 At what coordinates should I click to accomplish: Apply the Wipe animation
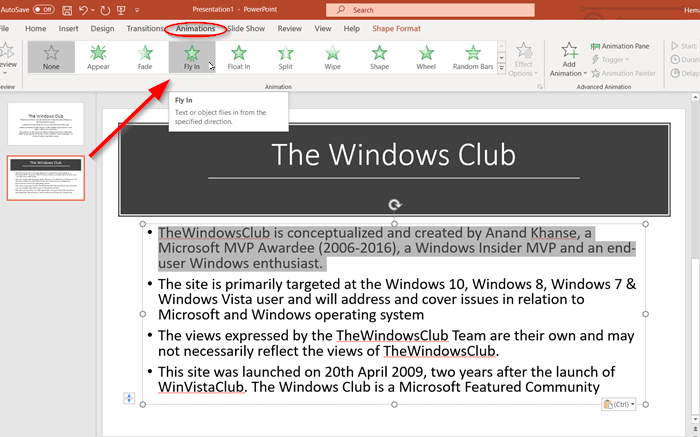[331, 57]
